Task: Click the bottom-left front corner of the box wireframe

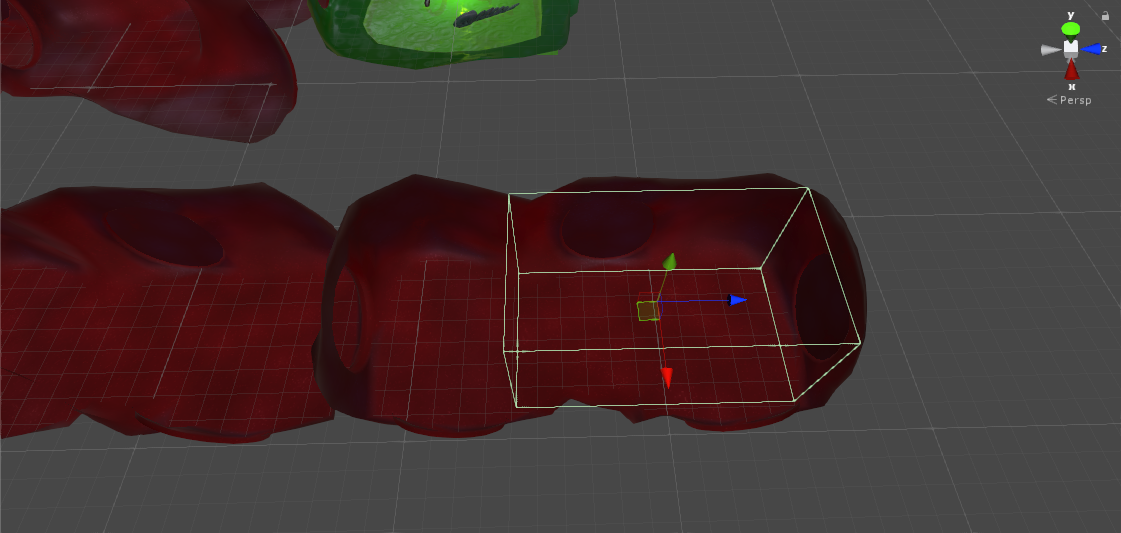Action: tap(514, 407)
